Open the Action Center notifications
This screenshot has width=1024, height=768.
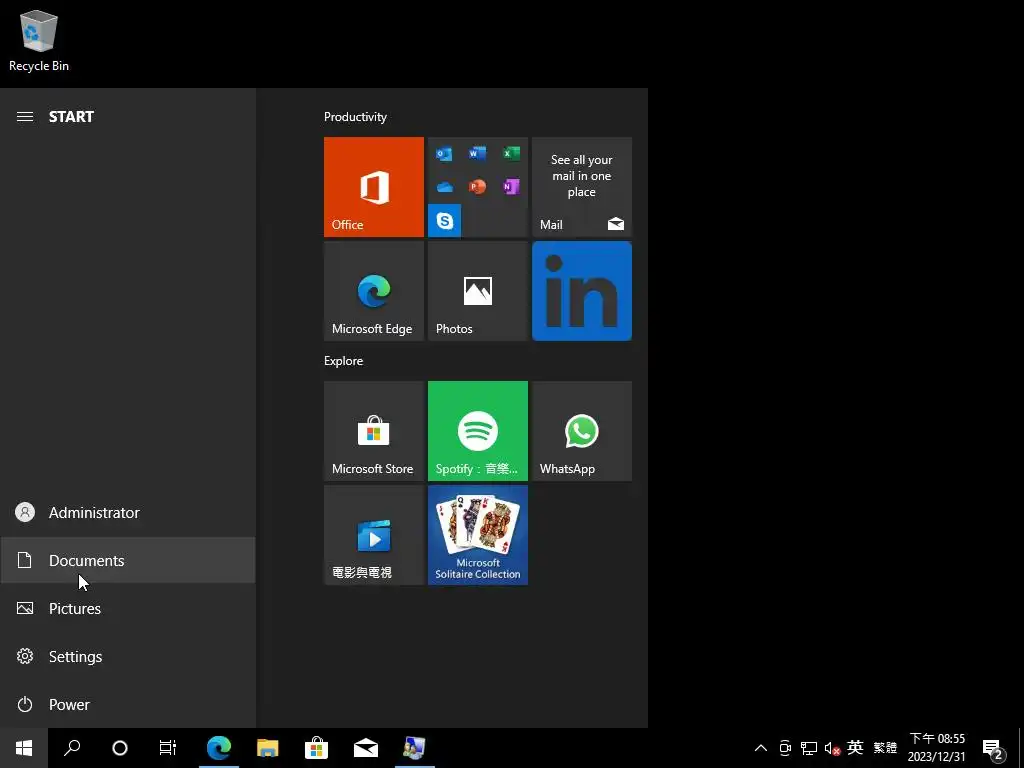coord(993,749)
